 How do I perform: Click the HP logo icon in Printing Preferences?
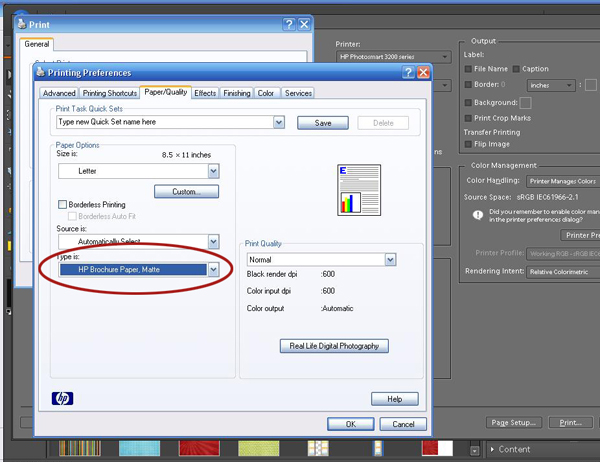(x=62, y=398)
